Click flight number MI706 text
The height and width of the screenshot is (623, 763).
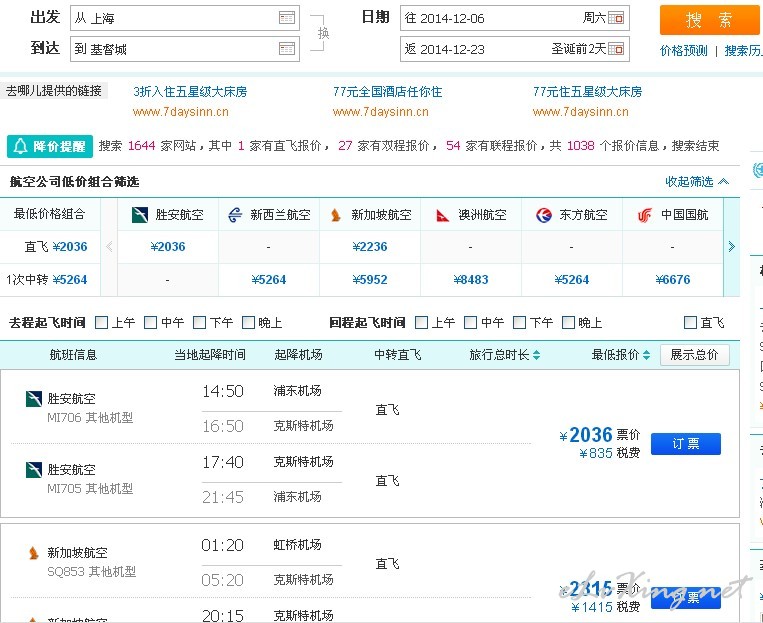64,418
